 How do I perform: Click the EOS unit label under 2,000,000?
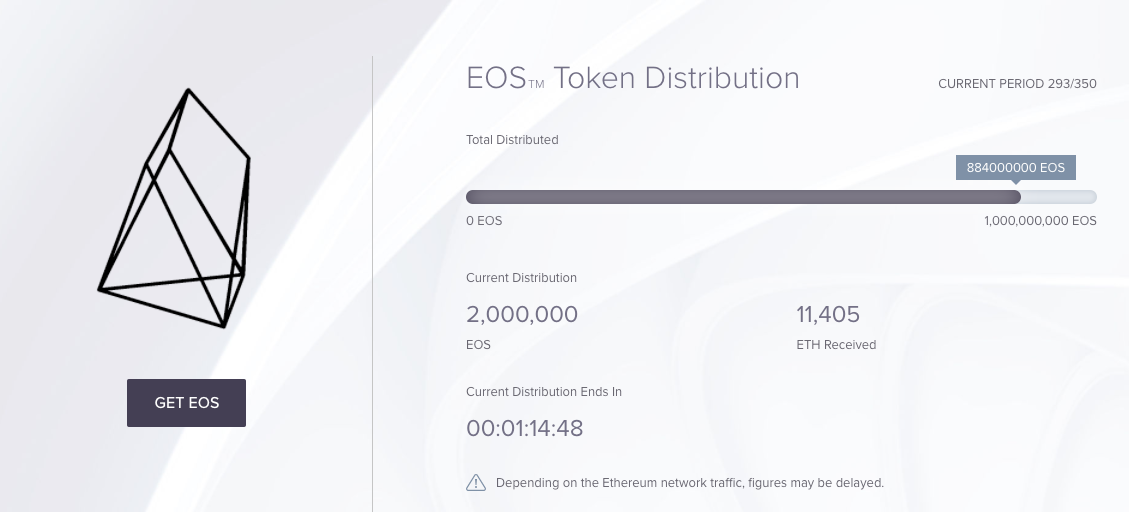point(478,345)
